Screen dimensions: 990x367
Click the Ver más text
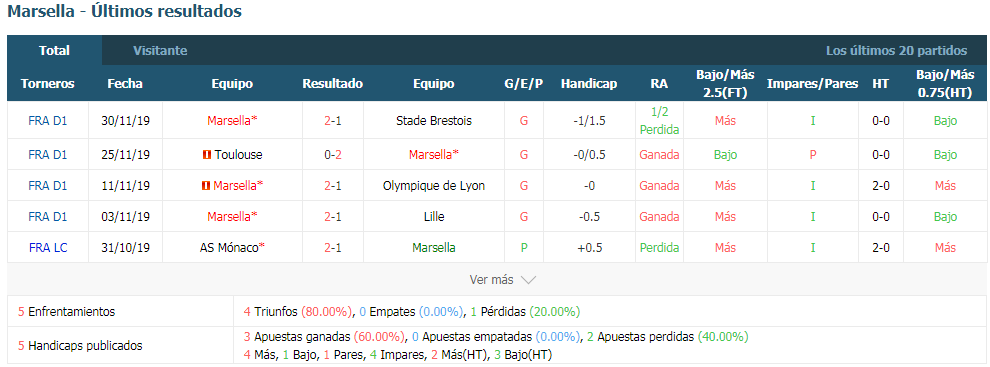pyautogui.click(x=492, y=280)
